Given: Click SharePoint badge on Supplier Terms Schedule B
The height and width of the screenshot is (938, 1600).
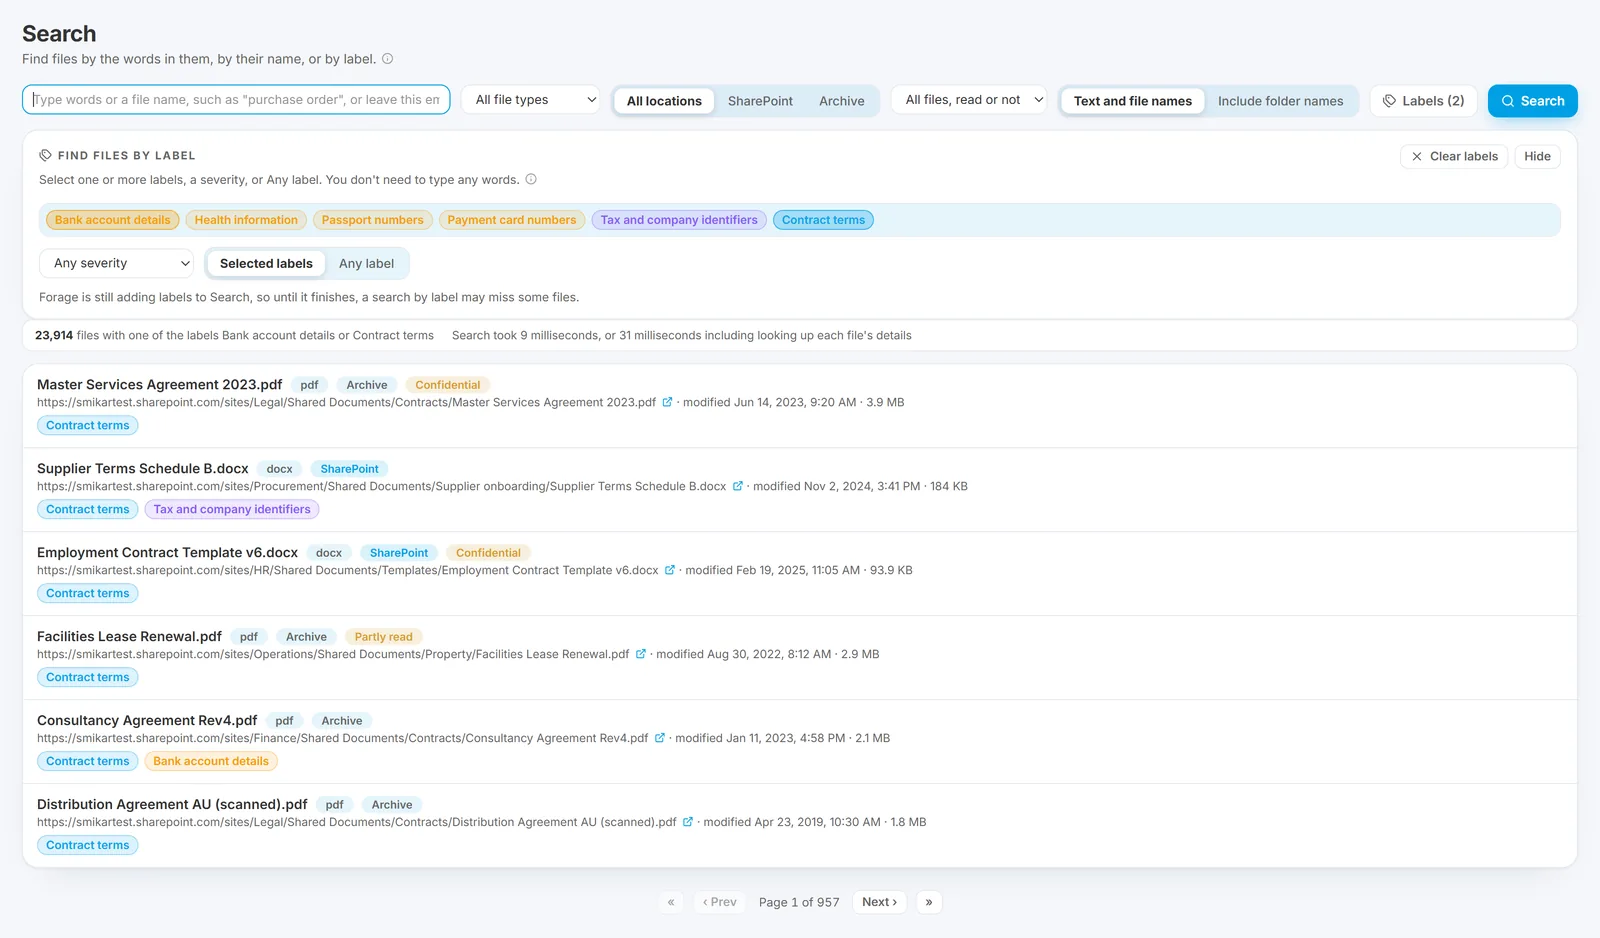Looking at the screenshot, I should 350,469.
